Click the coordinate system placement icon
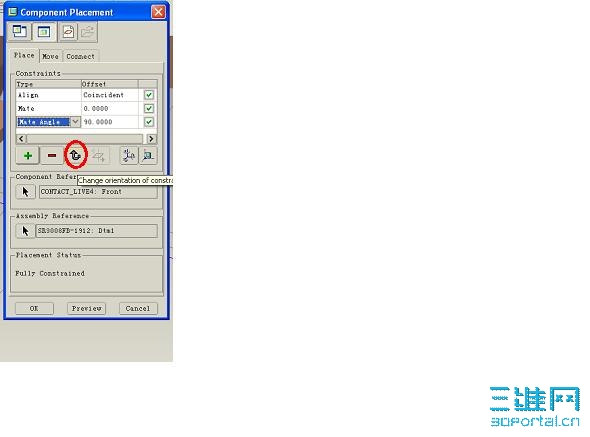This screenshot has height=437, width=590. click(x=128, y=155)
